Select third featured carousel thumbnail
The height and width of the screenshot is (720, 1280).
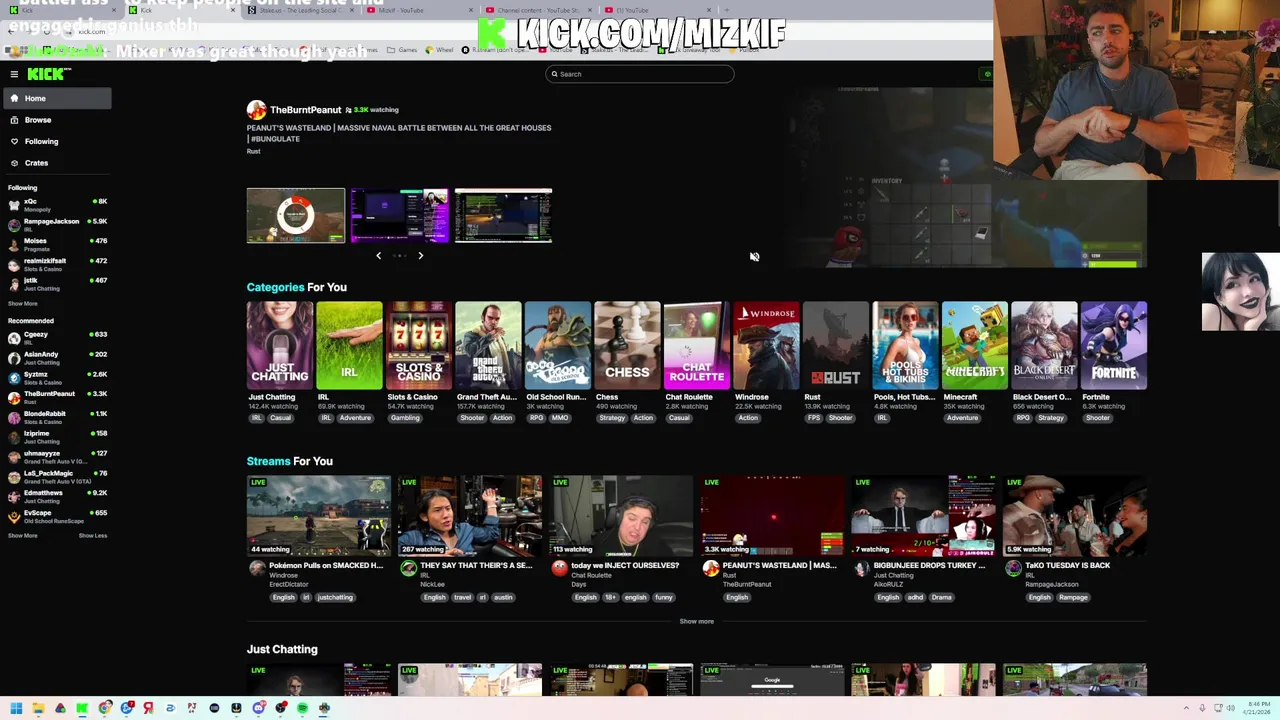(503, 215)
